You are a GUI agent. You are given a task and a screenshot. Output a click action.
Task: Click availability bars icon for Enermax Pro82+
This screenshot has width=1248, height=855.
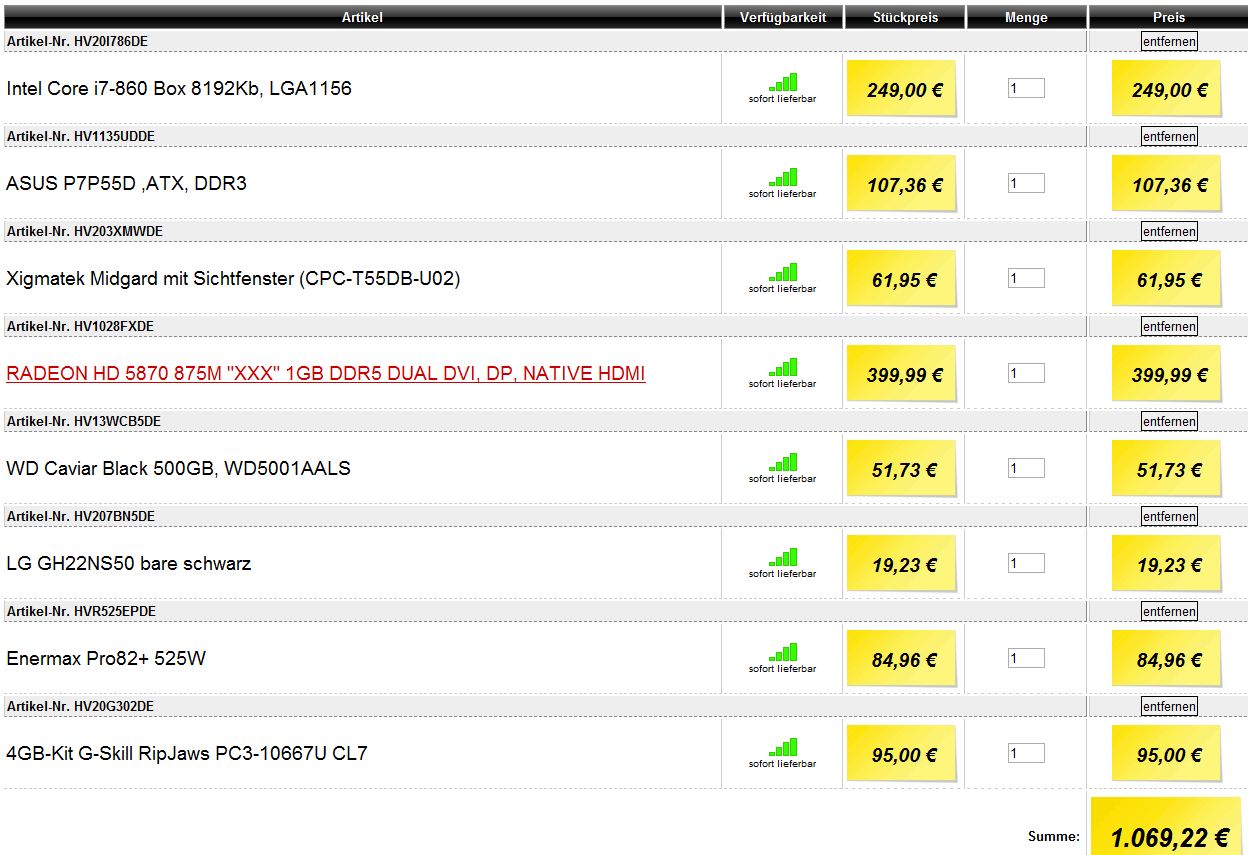pyautogui.click(x=783, y=652)
